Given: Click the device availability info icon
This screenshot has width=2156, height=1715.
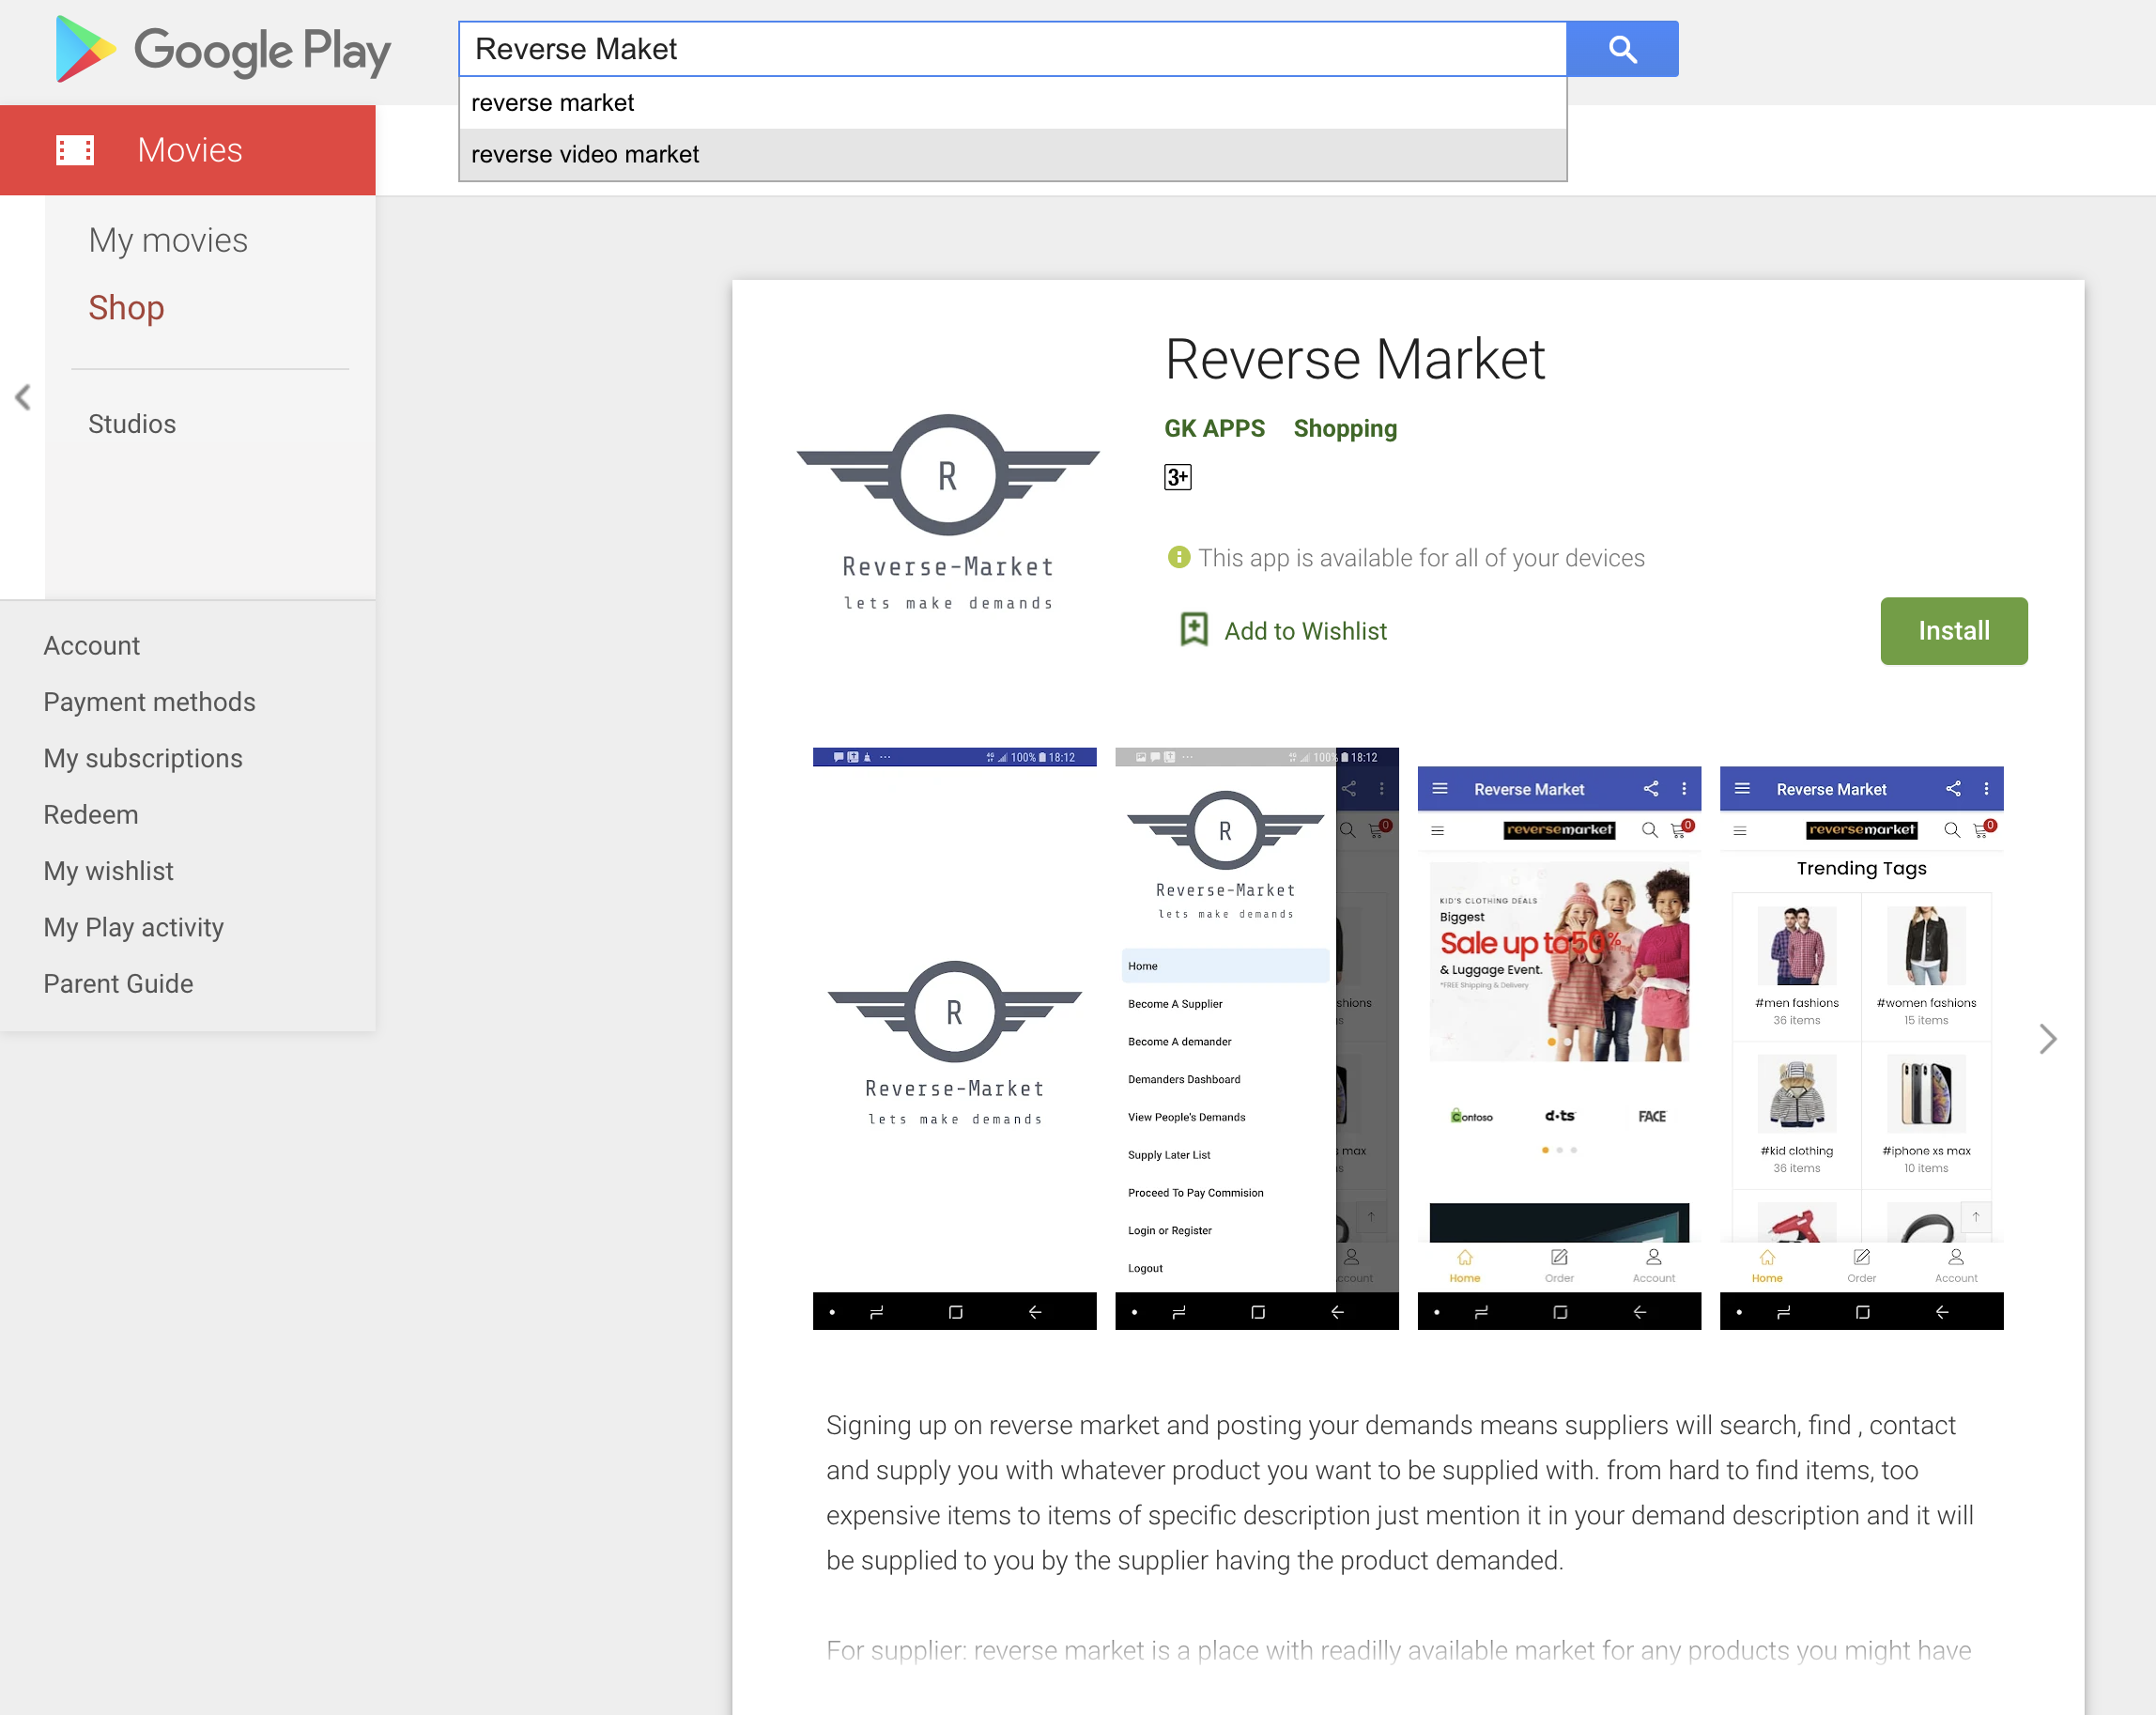Looking at the screenshot, I should point(1179,557).
